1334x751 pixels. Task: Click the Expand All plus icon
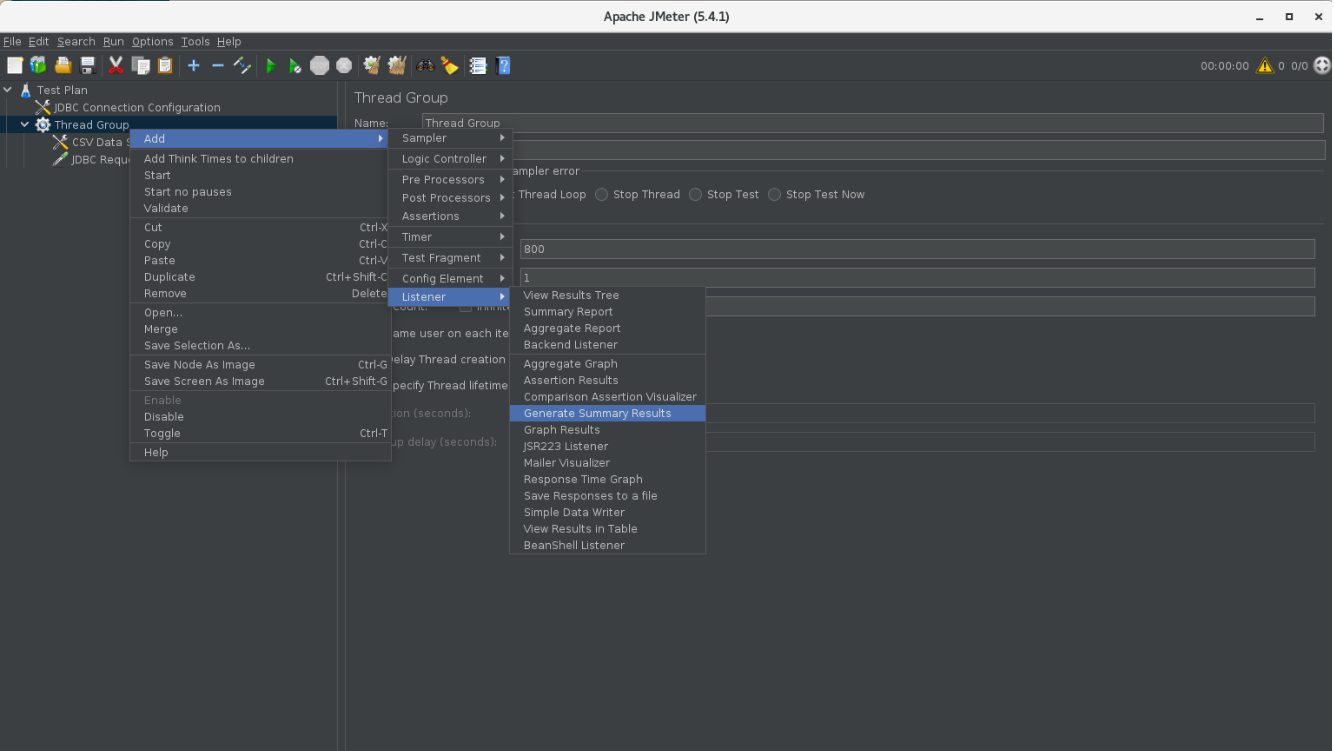pyautogui.click(x=193, y=65)
